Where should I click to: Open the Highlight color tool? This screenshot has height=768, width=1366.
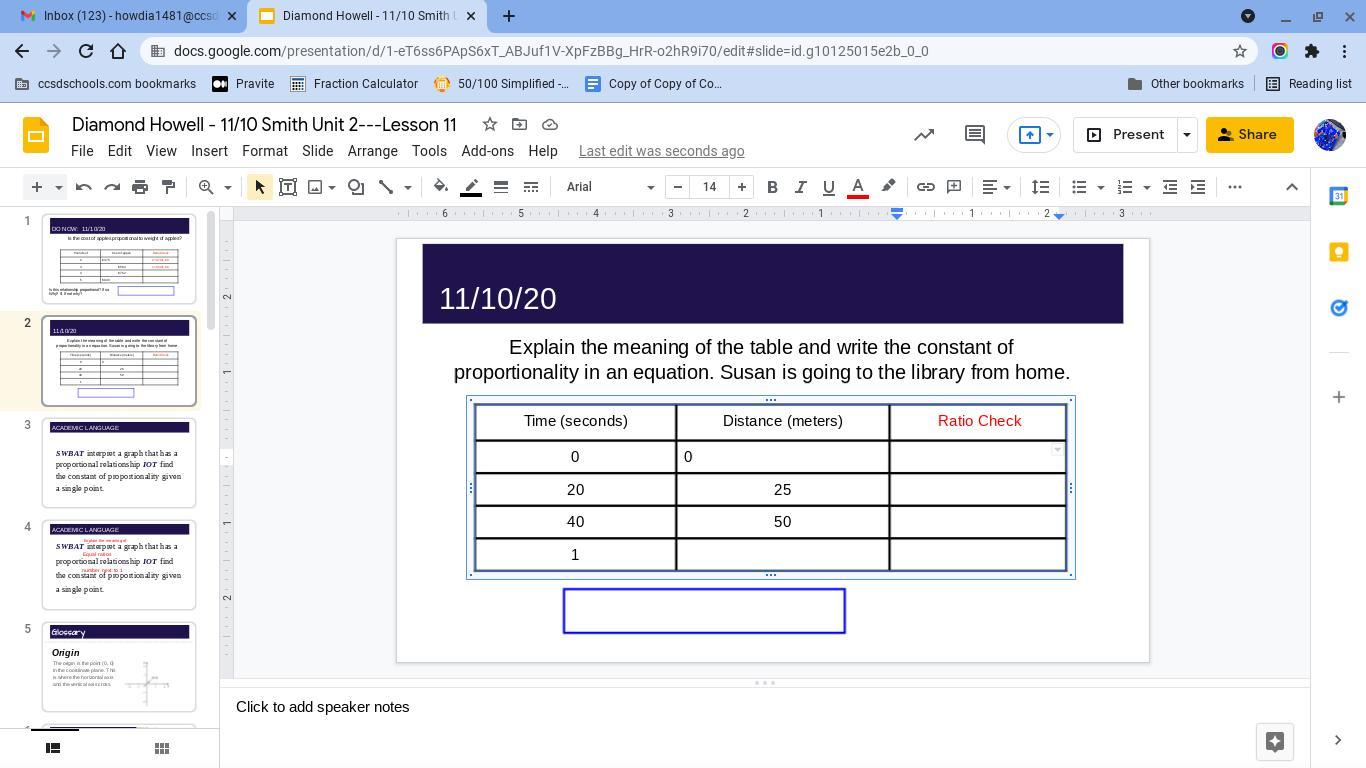pos(888,187)
